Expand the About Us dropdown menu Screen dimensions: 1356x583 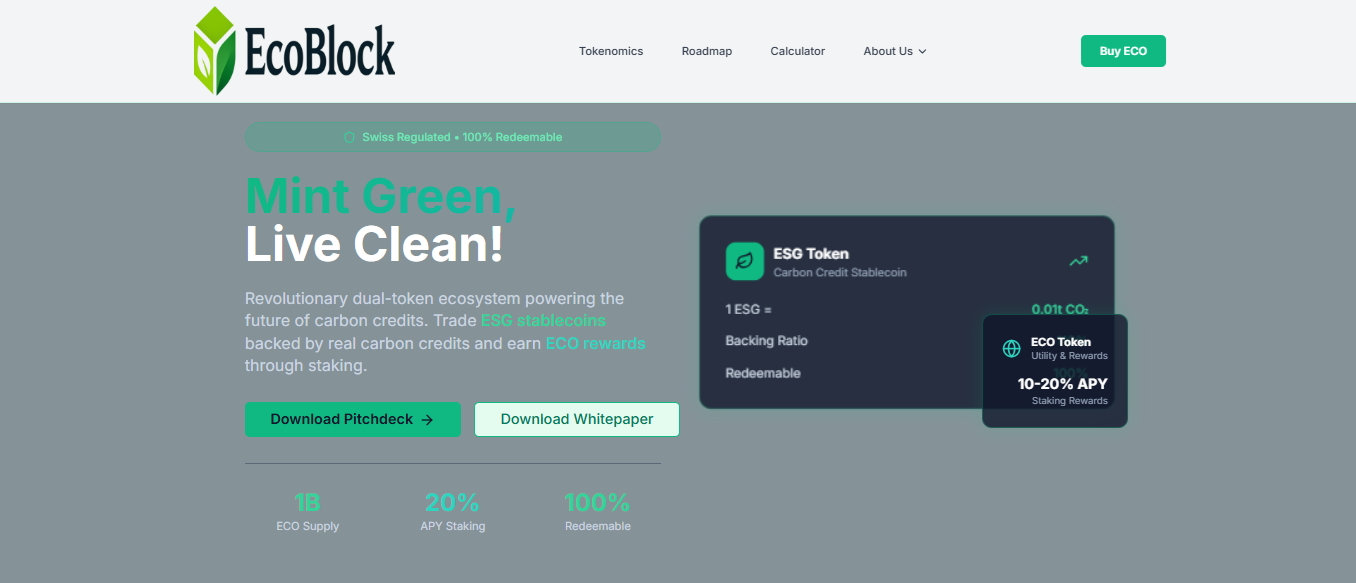click(x=895, y=51)
